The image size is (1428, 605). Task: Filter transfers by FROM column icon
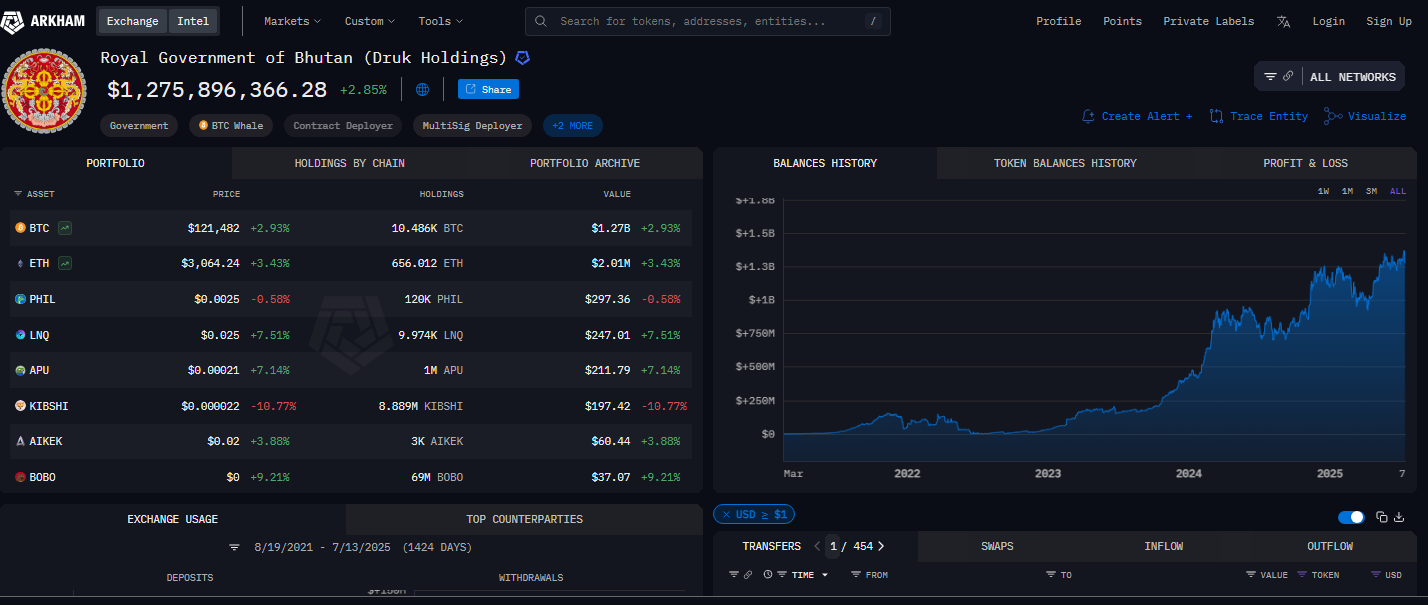click(855, 575)
